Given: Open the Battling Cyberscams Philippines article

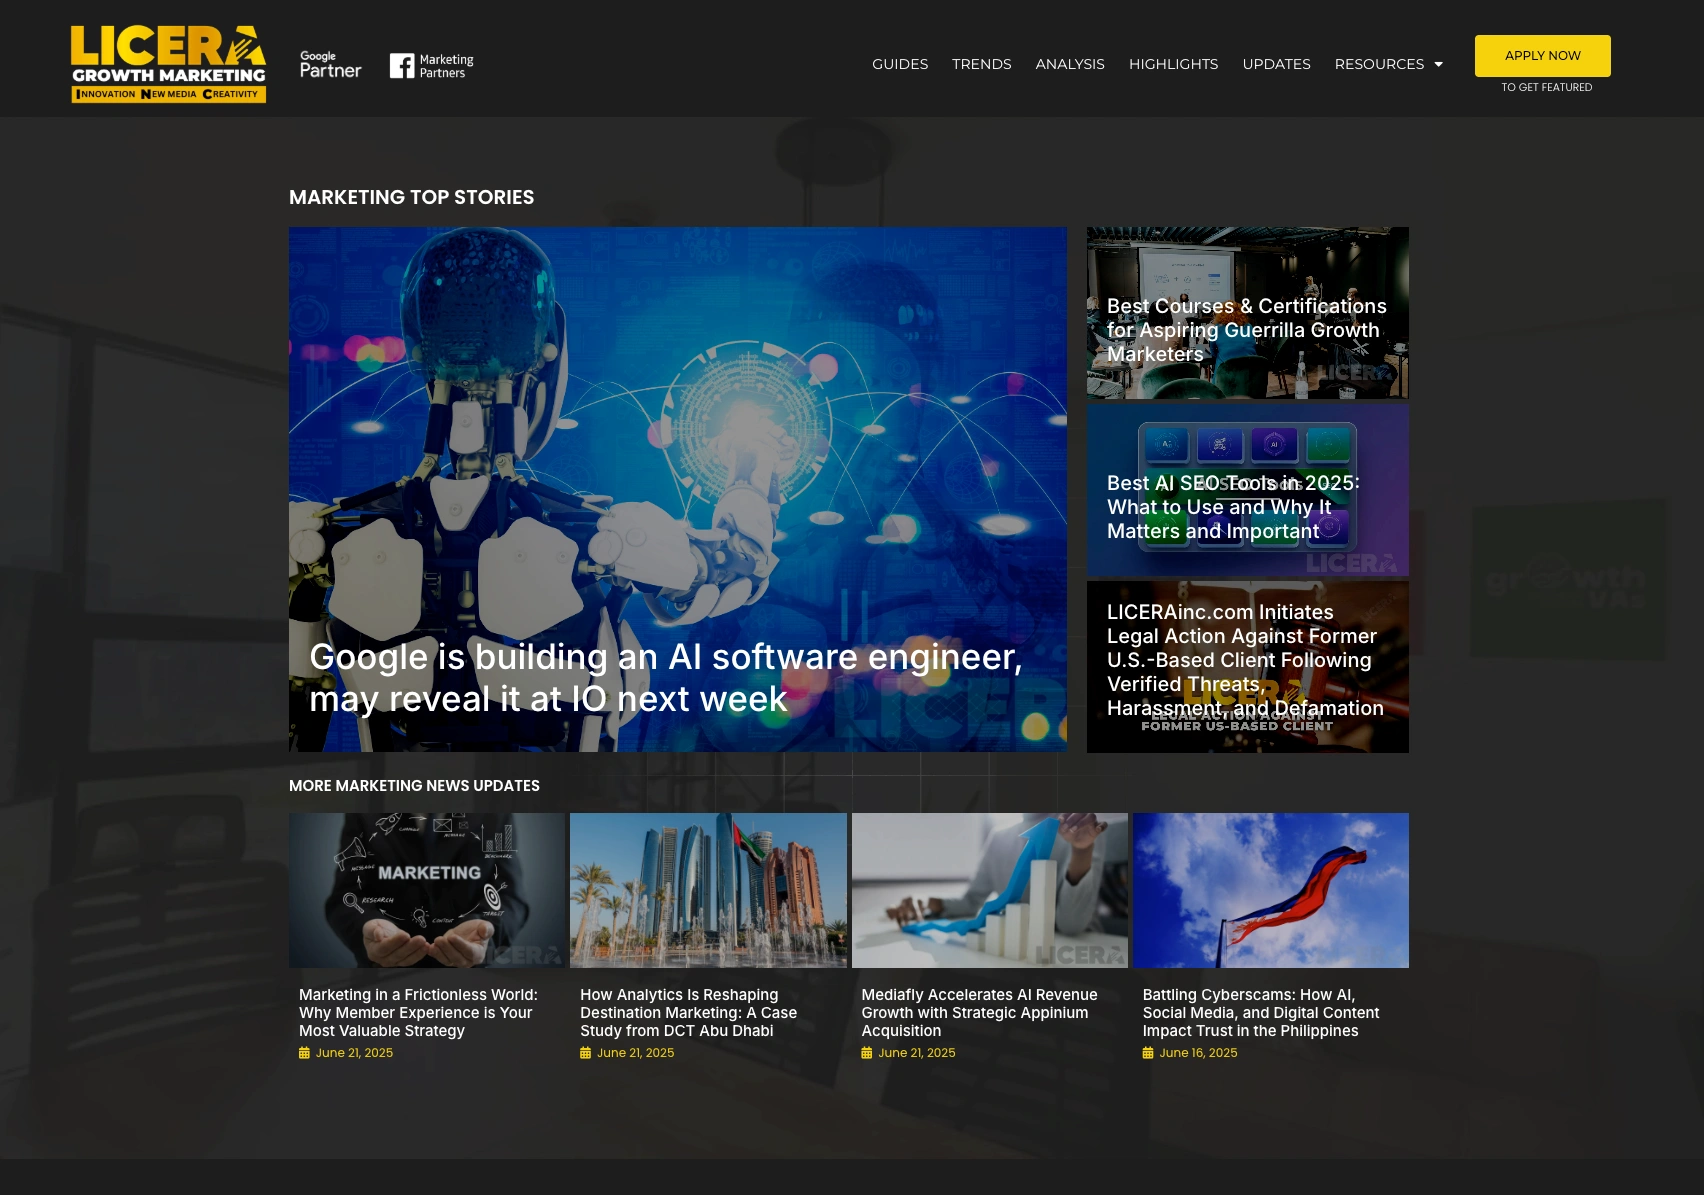Looking at the screenshot, I should pos(1260,1013).
